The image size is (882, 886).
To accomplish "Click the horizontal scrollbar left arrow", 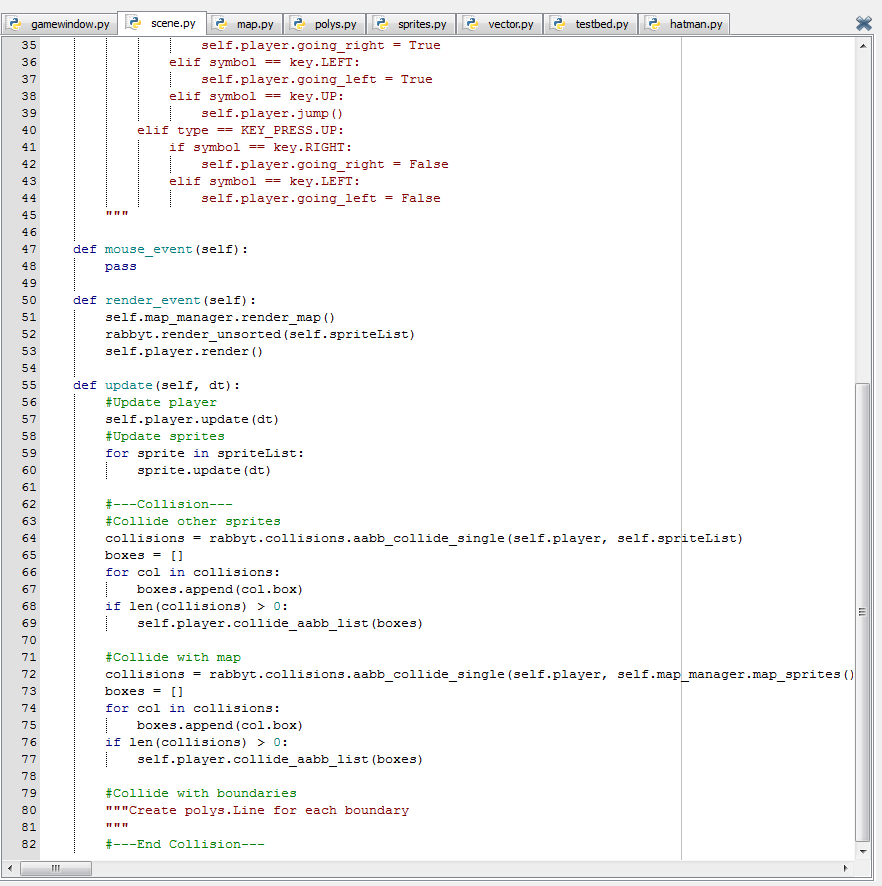I will click(11, 868).
